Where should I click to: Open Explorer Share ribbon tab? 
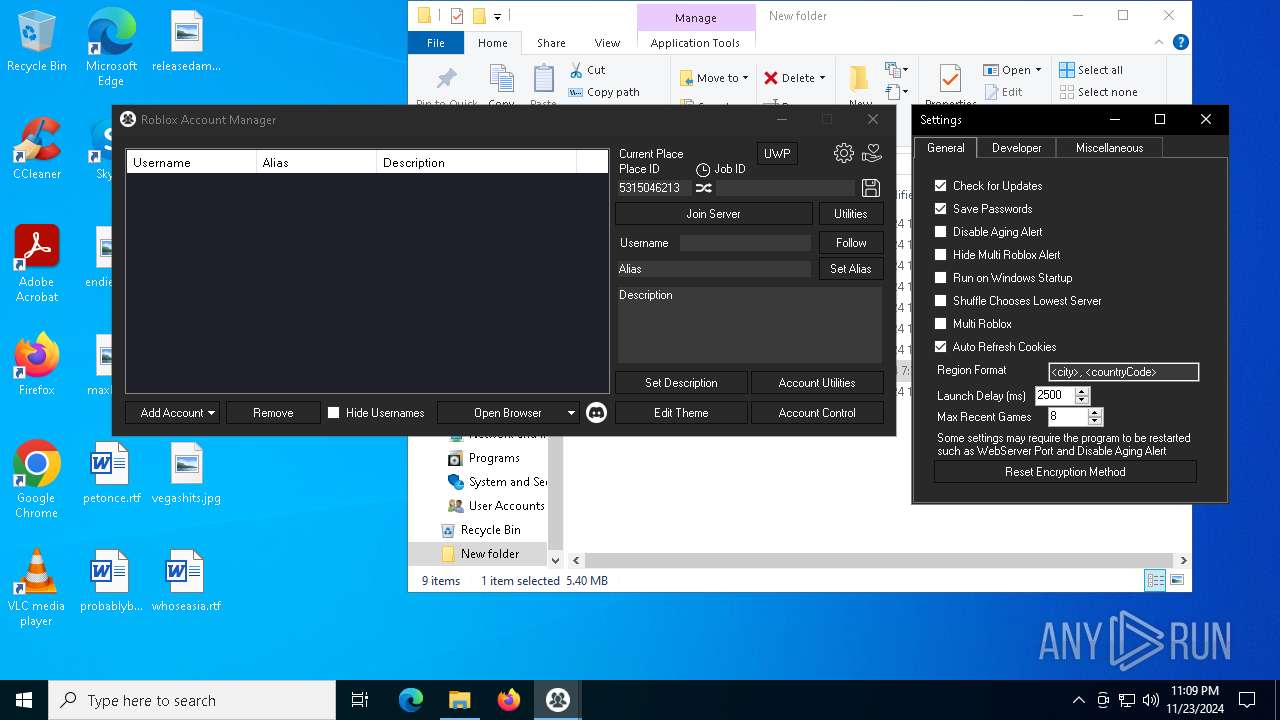[x=551, y=43]
